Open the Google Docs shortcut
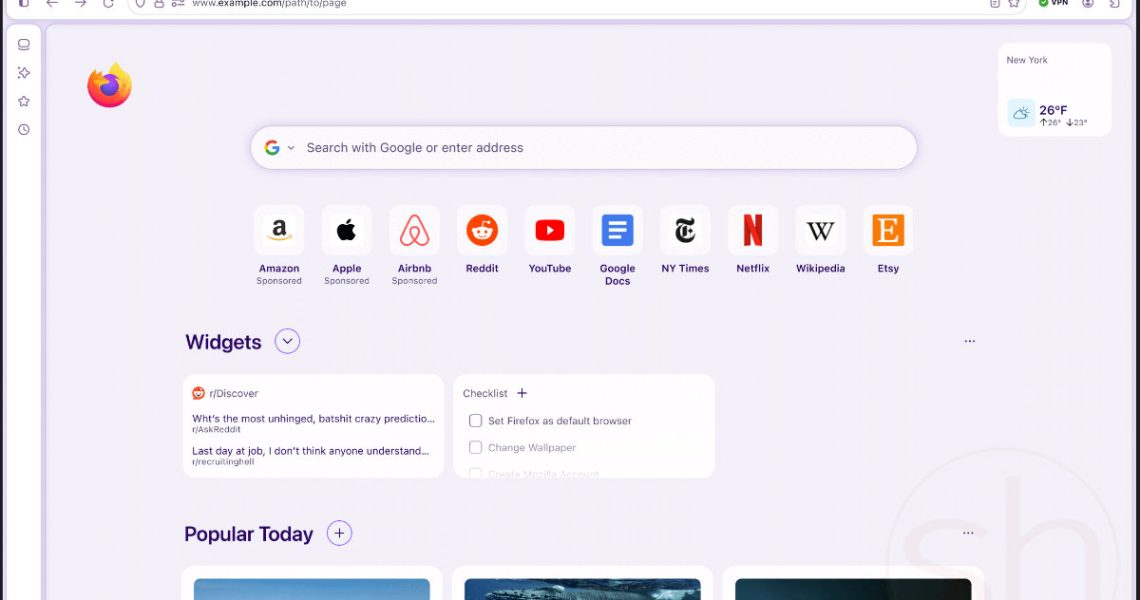The height and width of the screenshot is (600, 1140). coord(617,231)
